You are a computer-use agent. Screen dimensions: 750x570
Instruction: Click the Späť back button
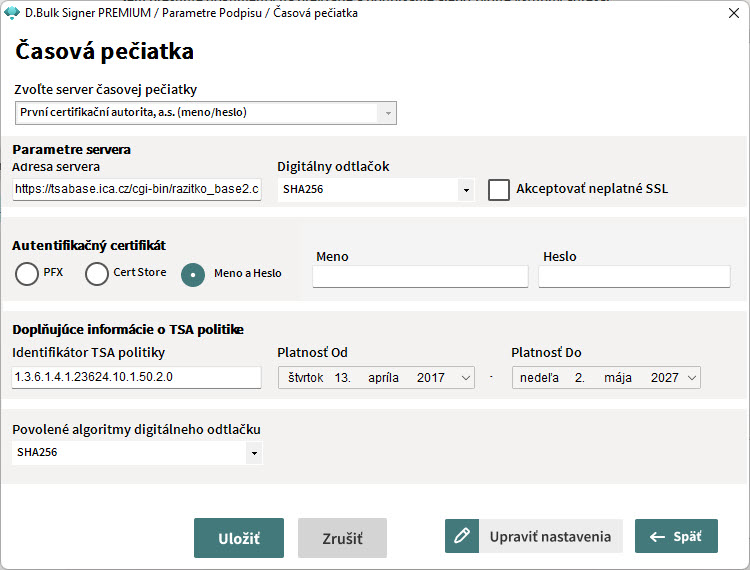676,537
